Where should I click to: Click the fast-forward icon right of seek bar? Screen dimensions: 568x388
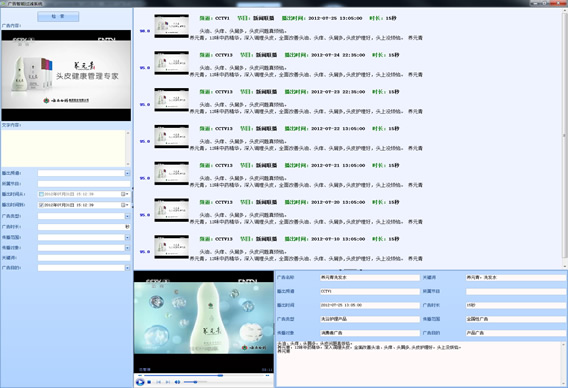coord(267,375)
